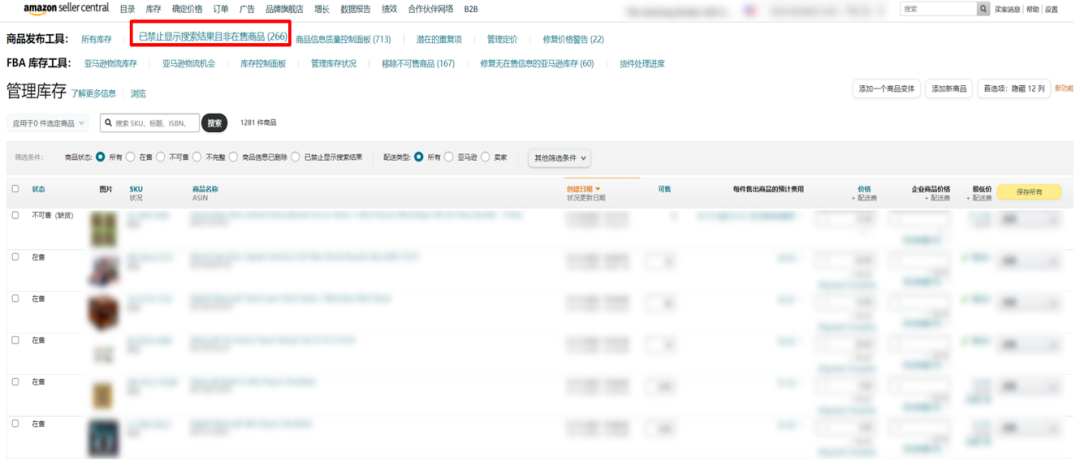Open thumbnail of the 不可售 (缺货) product

(x=103, y=229)
